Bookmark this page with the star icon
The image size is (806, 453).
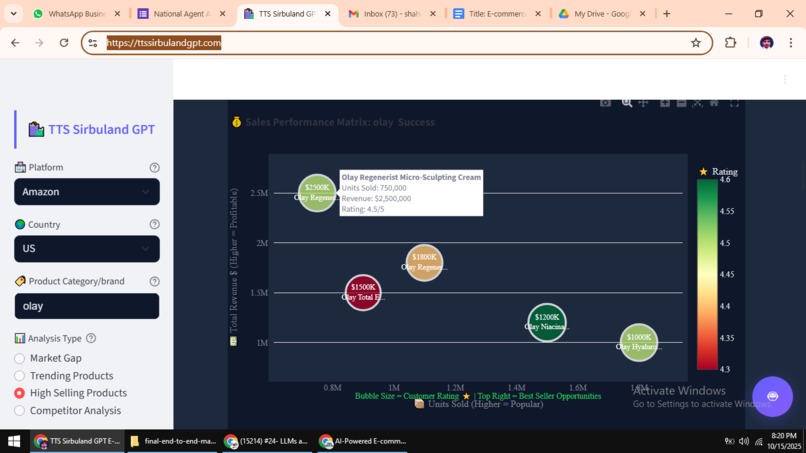(695, 43)
